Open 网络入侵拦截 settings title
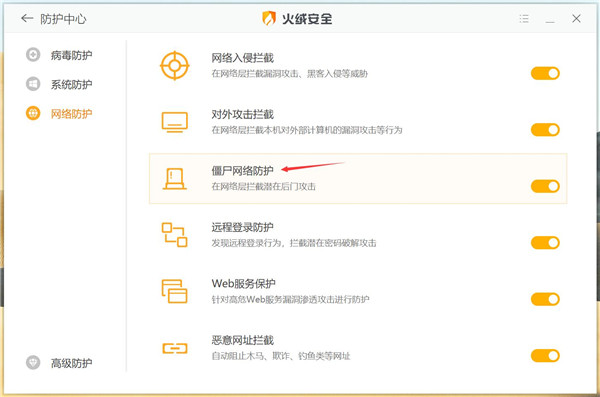Screen dimensions: 600x397 [x=243, y=58]
